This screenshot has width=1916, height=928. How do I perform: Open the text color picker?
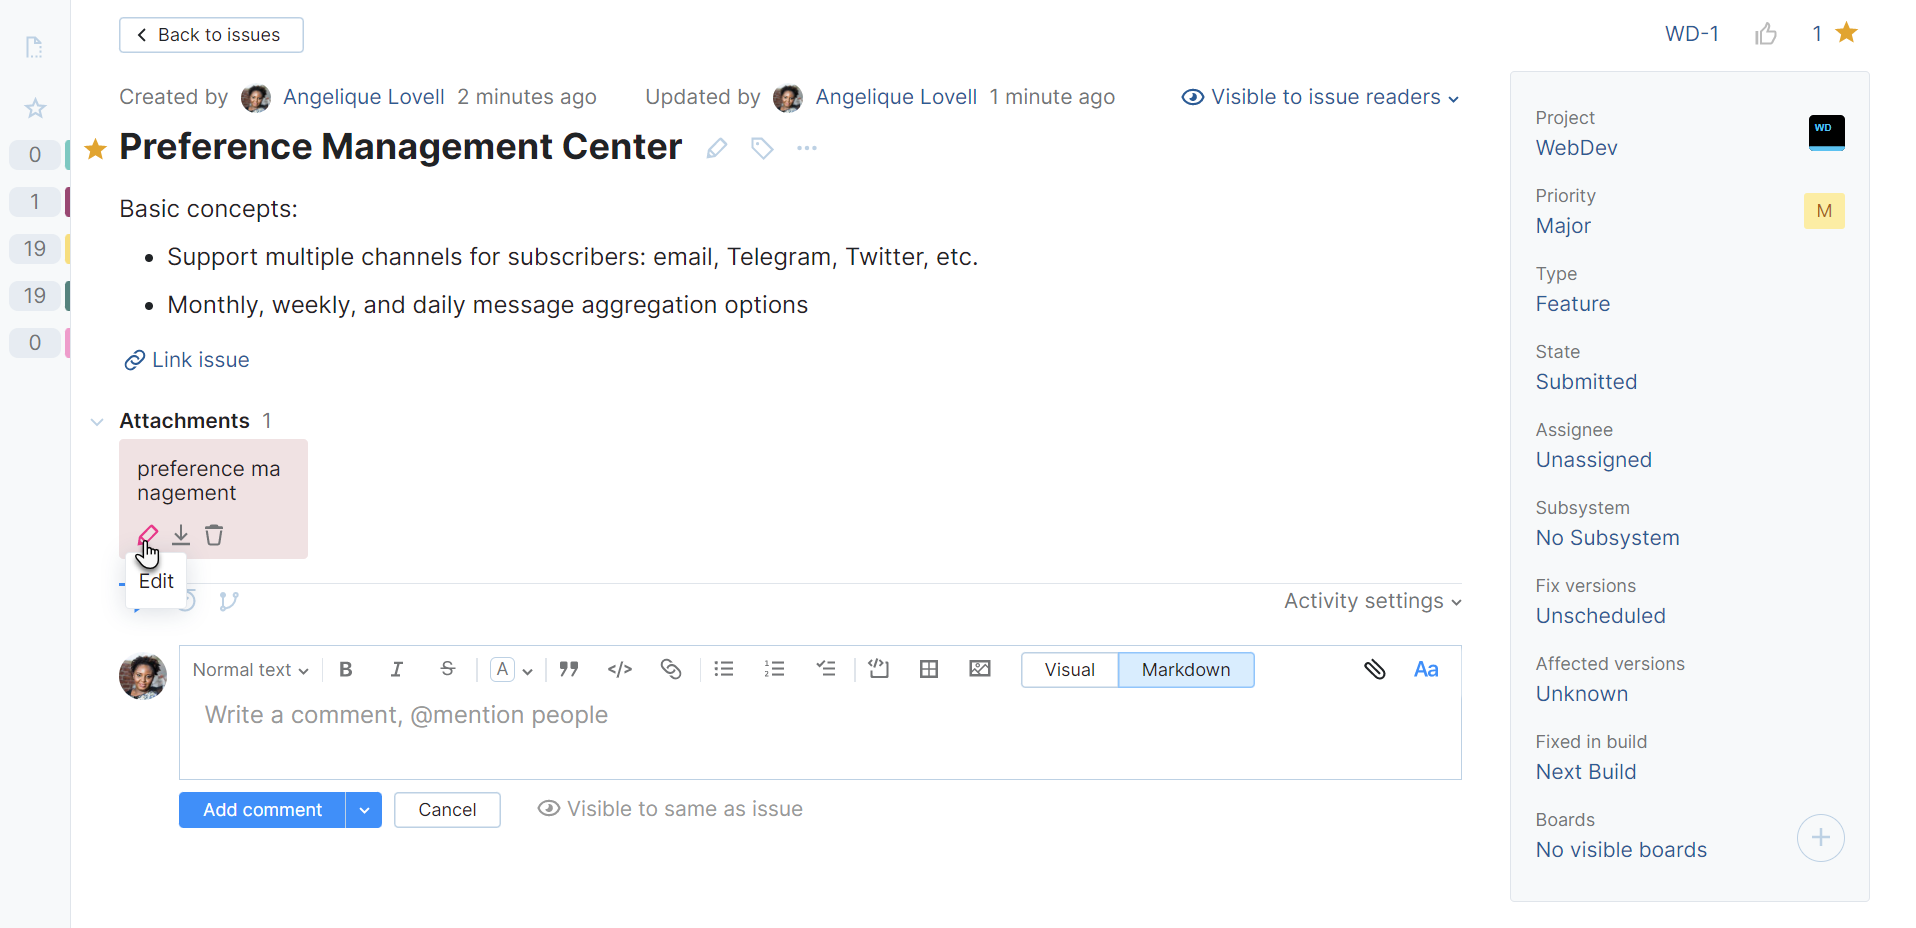click(511, 670)
